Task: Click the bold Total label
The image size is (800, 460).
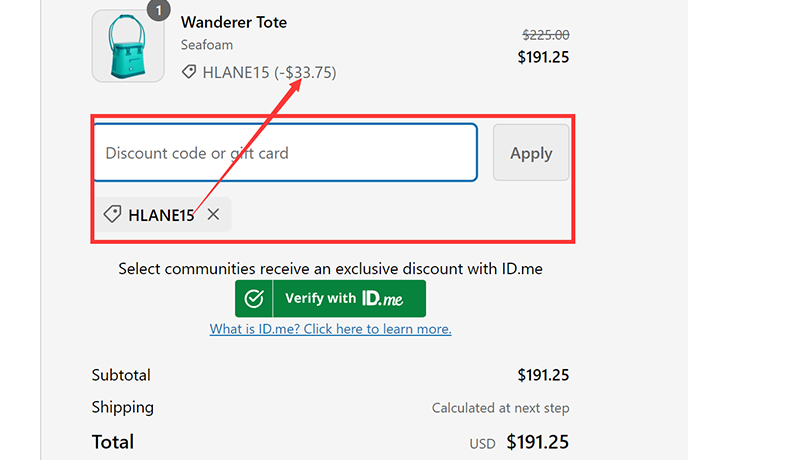Action: click(113, 441)
